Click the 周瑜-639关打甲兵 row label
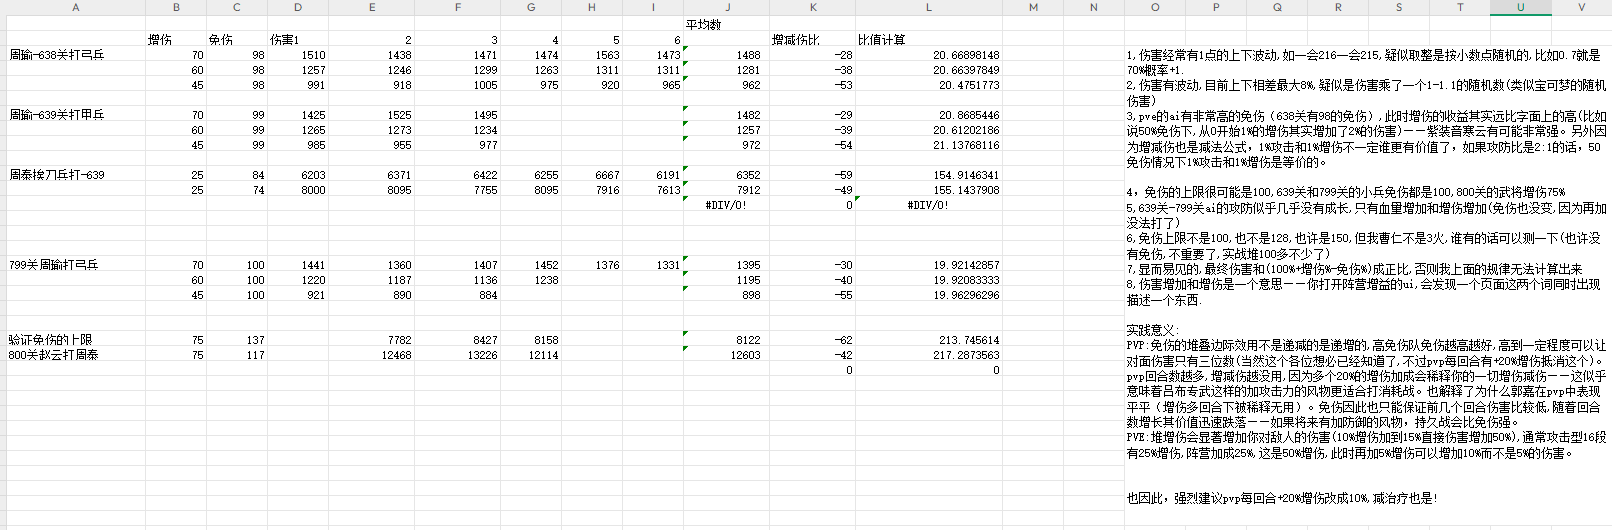1612x530 pixels. point(57,115)
